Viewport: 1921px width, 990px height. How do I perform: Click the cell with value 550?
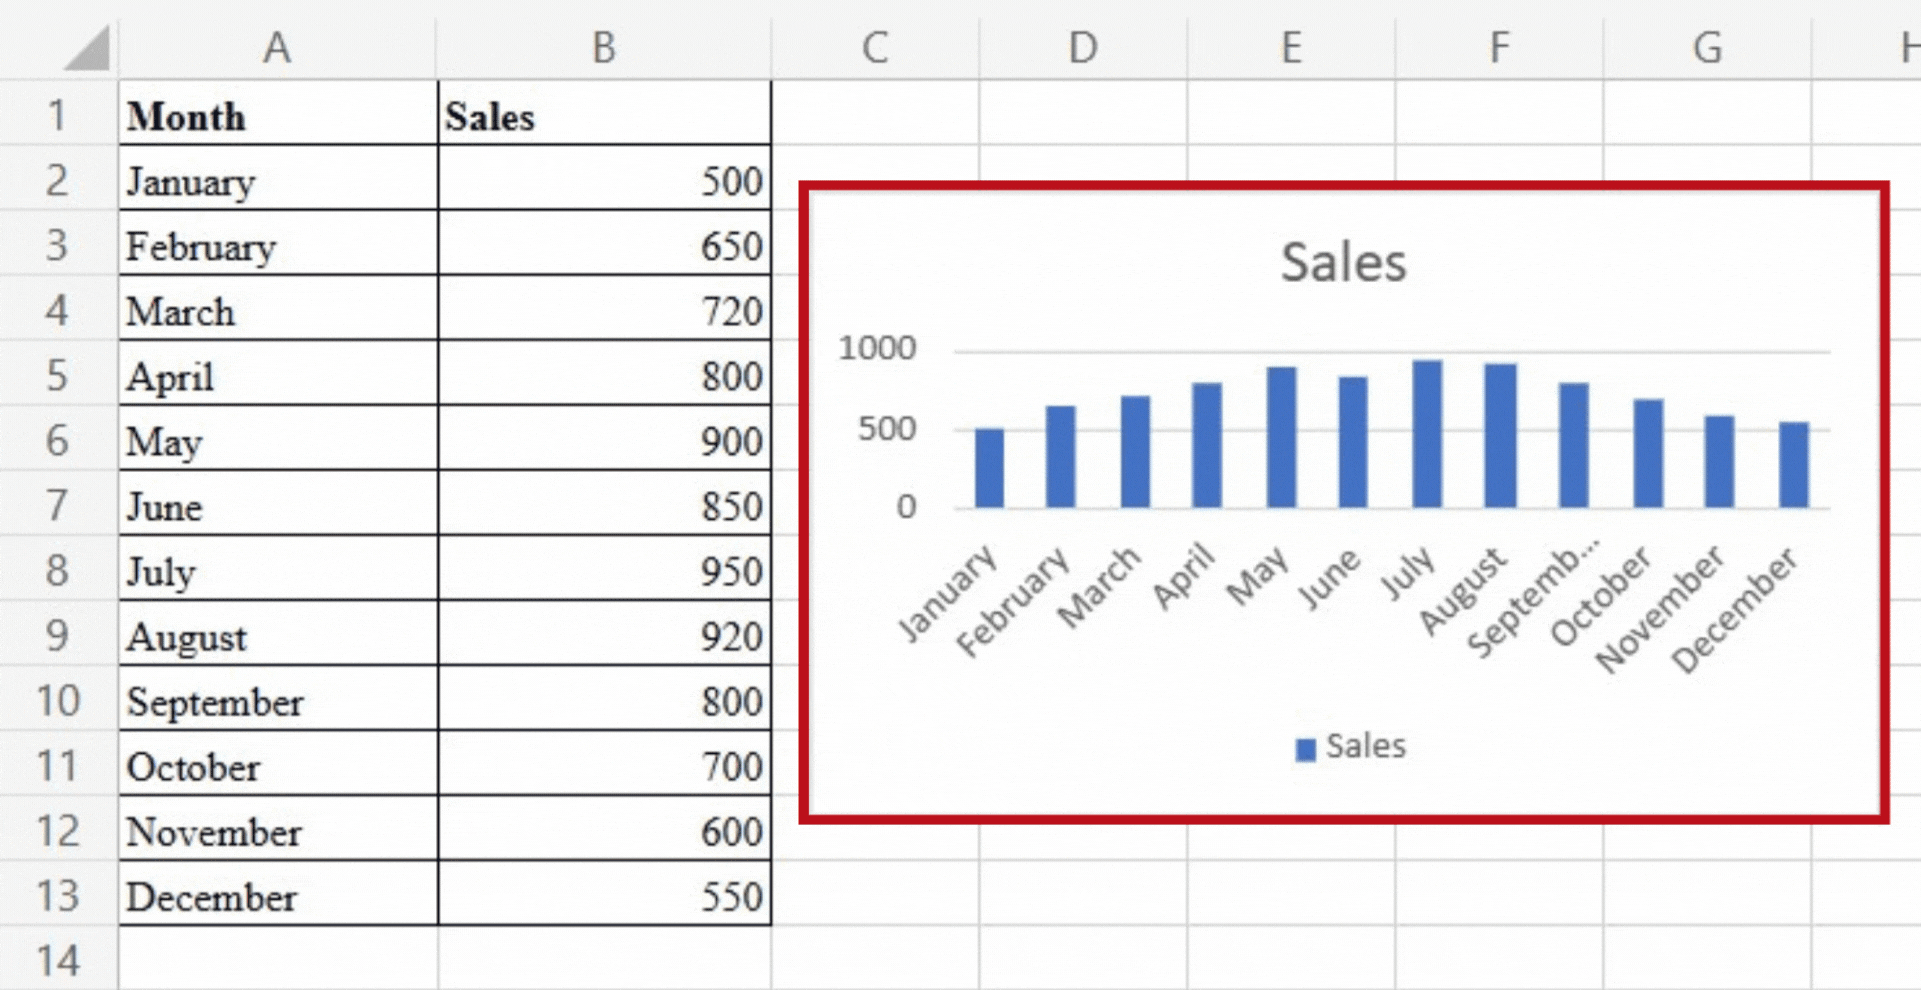(604, 894)
